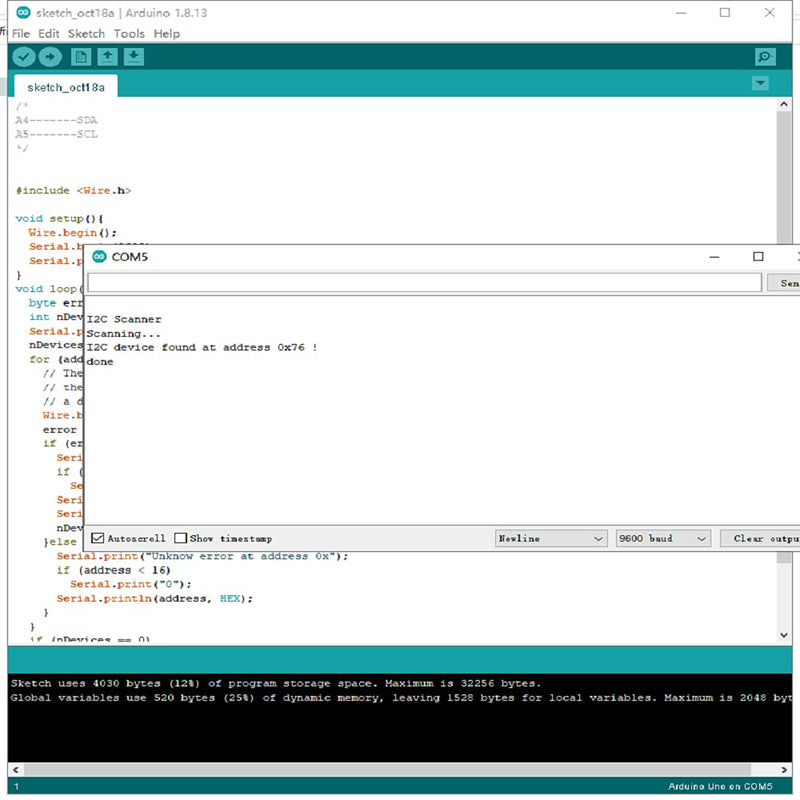Click the Send button in COM5
This screenshot has width=800, height=800.
(x=786, y=283)
